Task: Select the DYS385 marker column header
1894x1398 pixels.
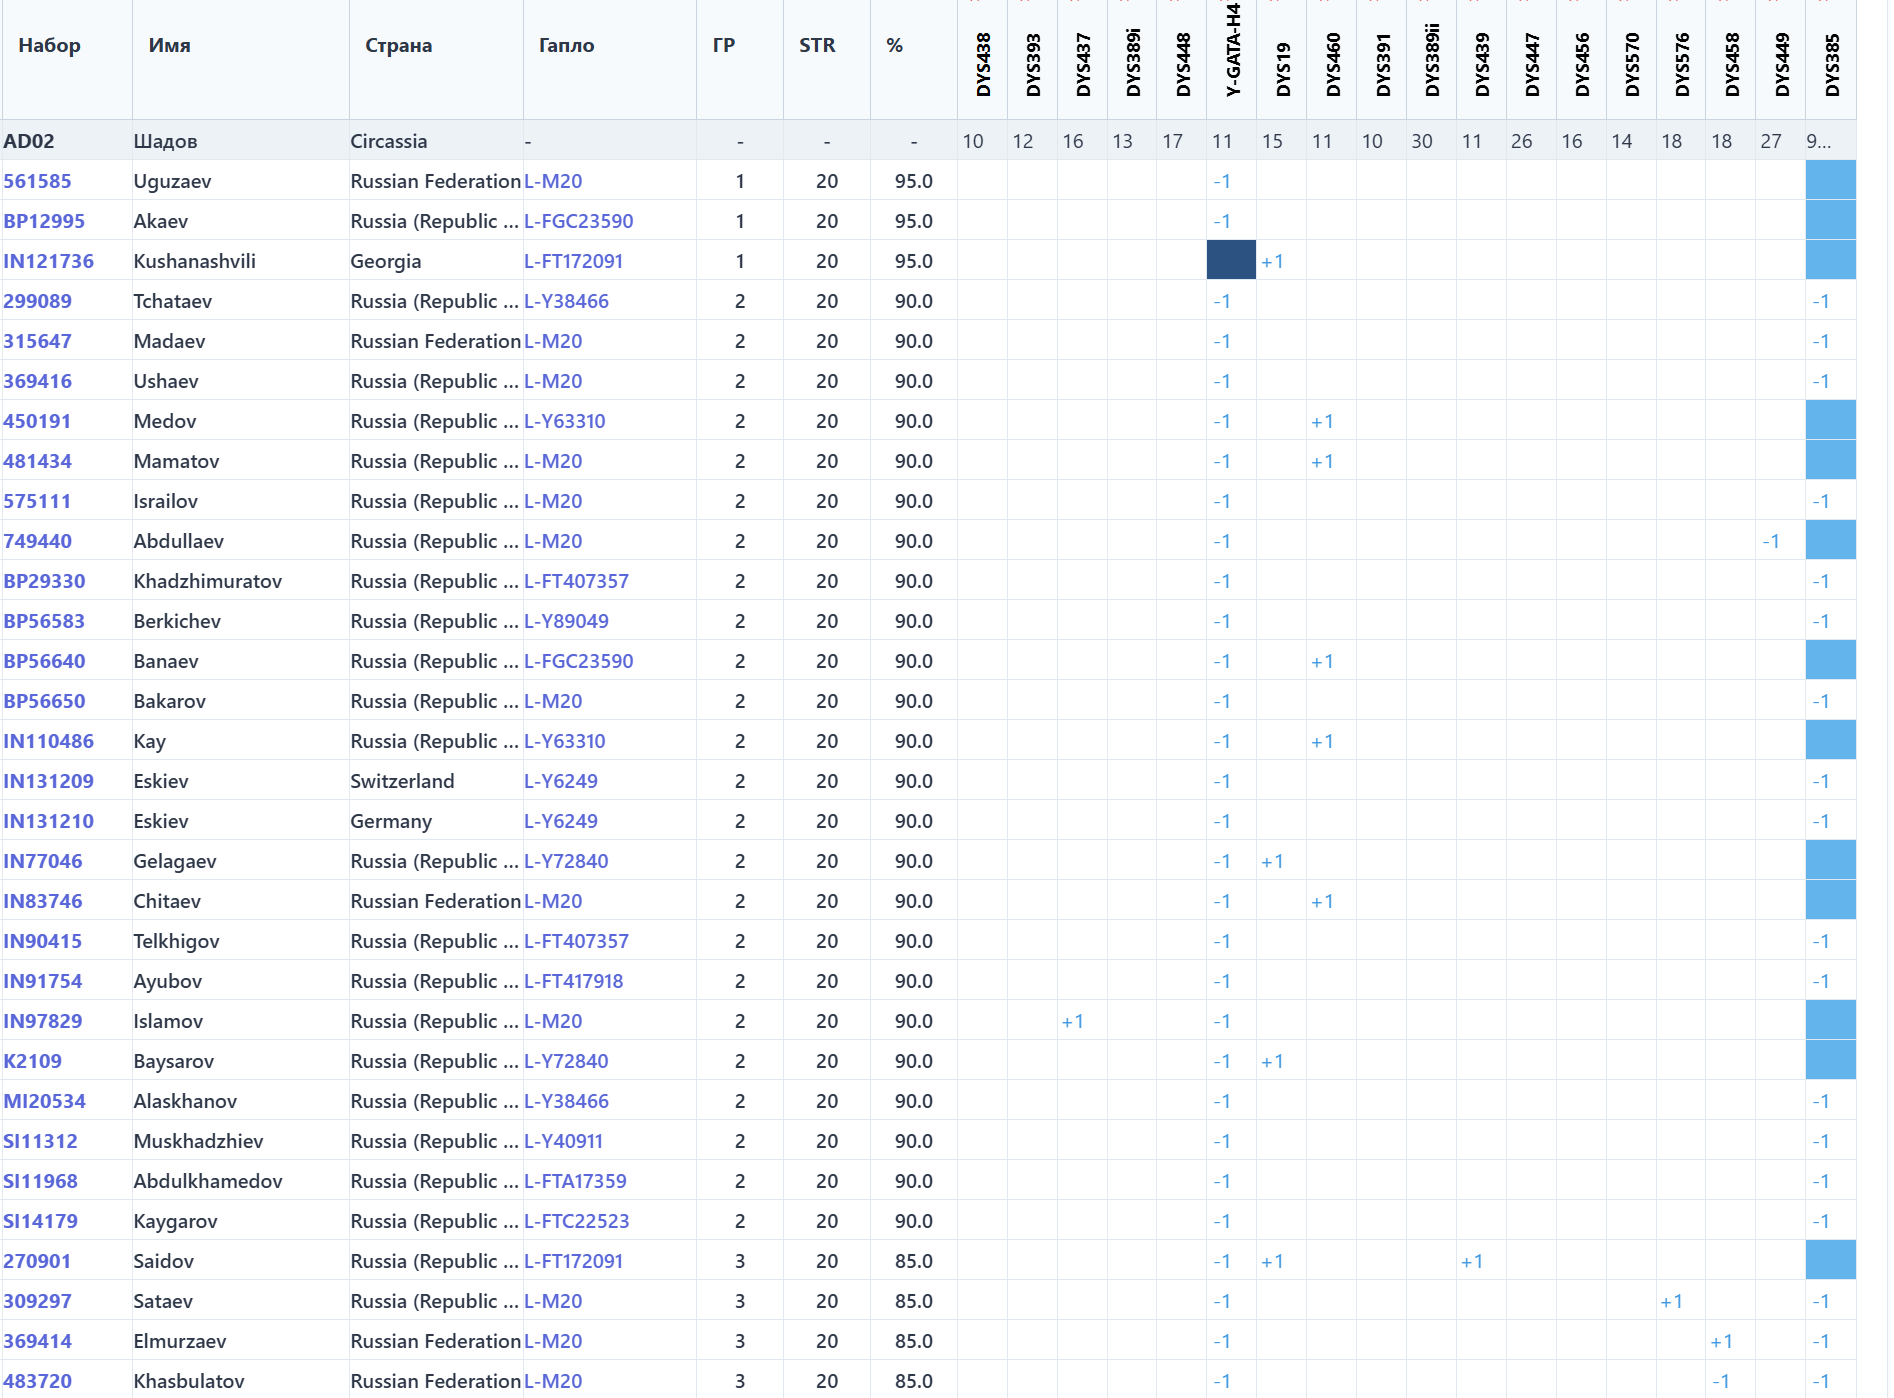Action: [x=1831, y=64]
